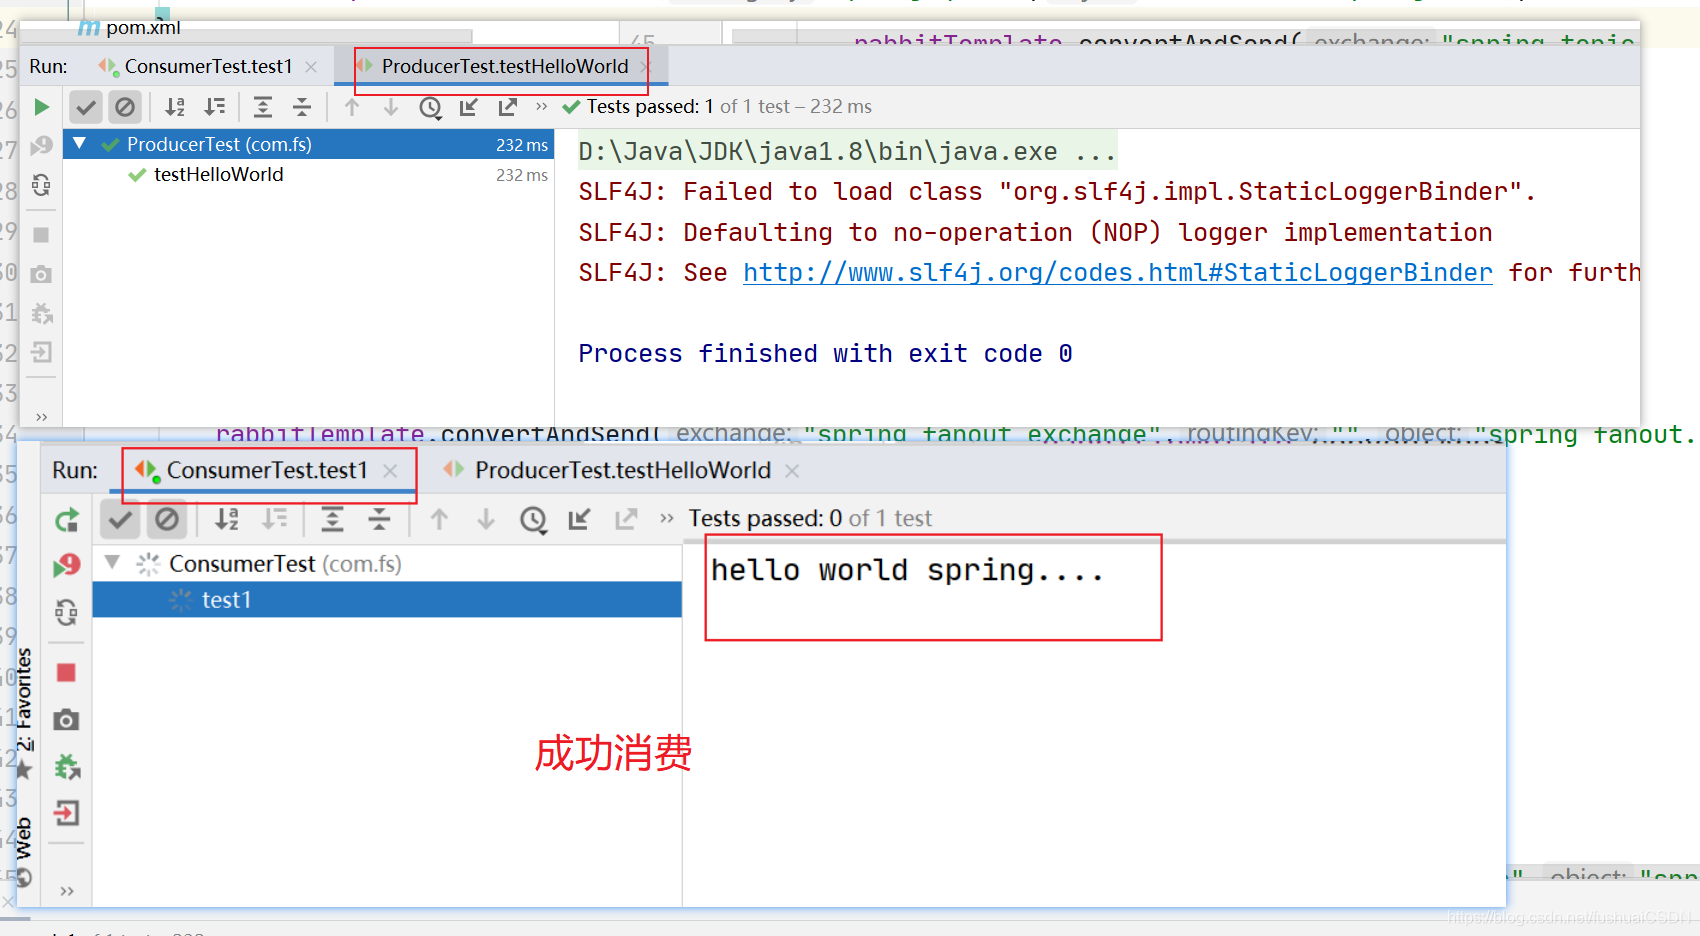
Task: Export test results in the ProducerTest results toolbar
Action: (508, 107)
